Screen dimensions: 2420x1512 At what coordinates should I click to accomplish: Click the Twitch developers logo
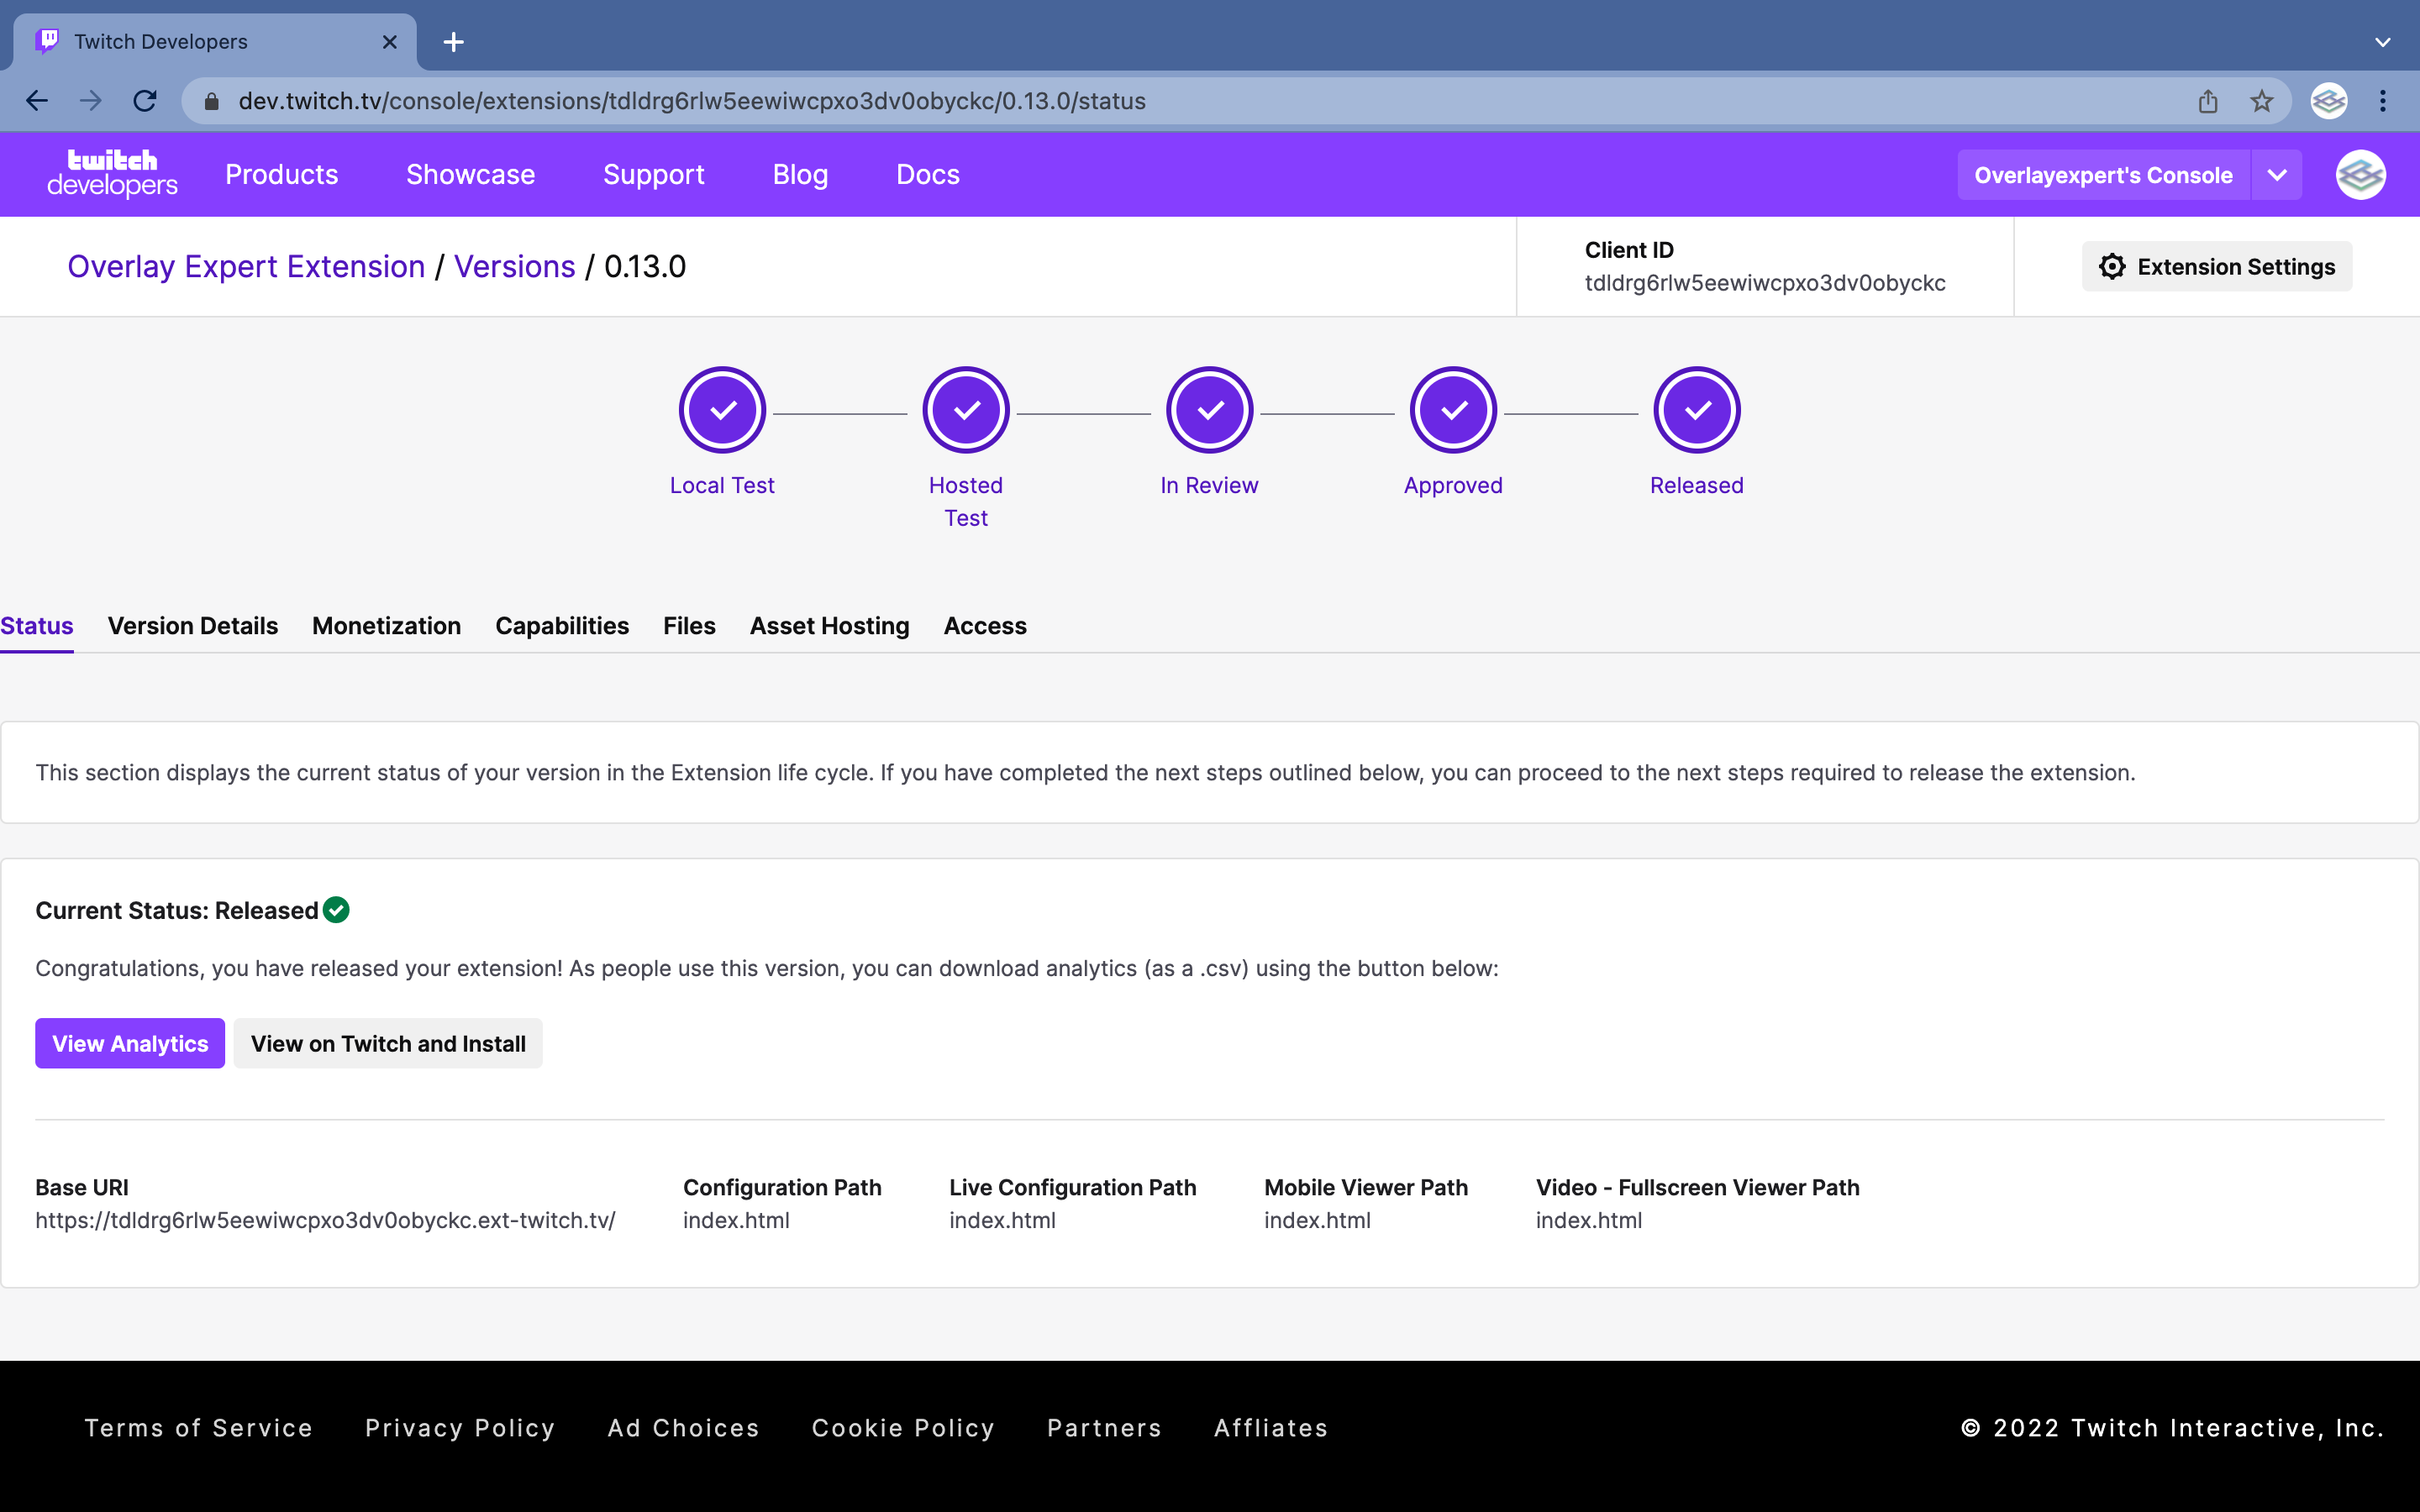(111, 173)
